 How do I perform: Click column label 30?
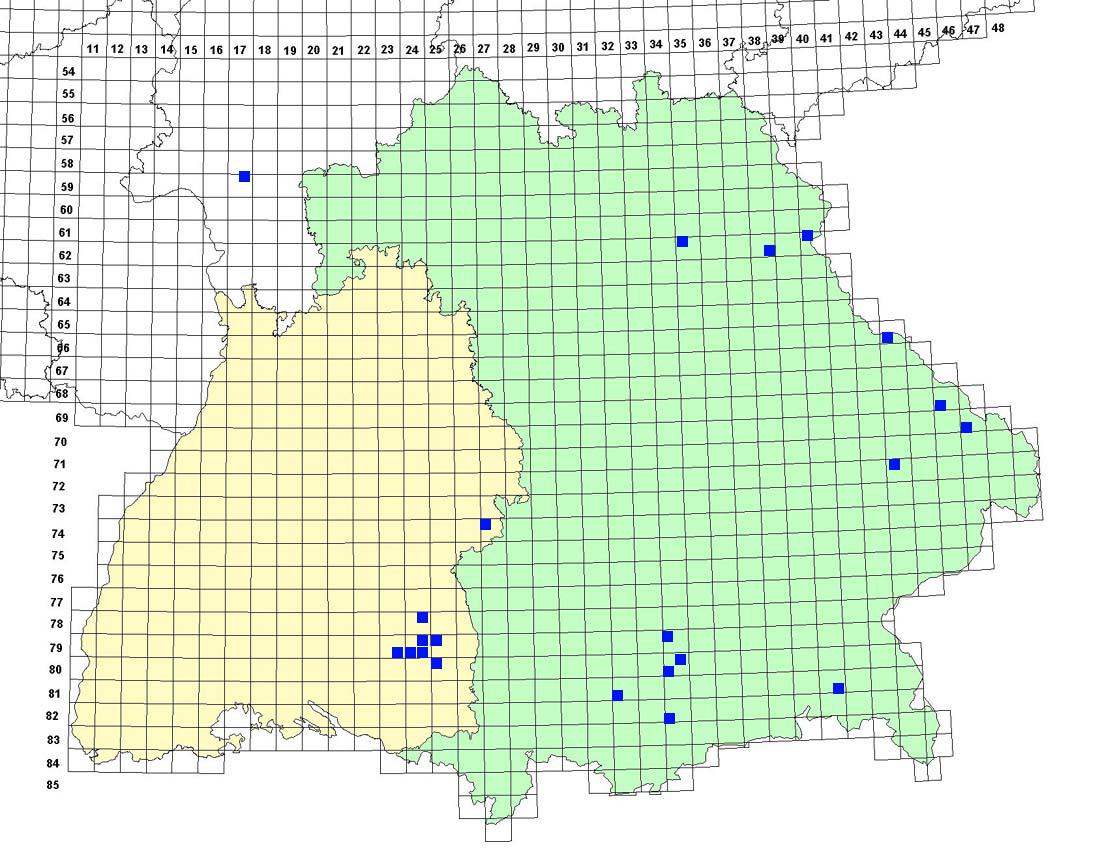[558, 48]
